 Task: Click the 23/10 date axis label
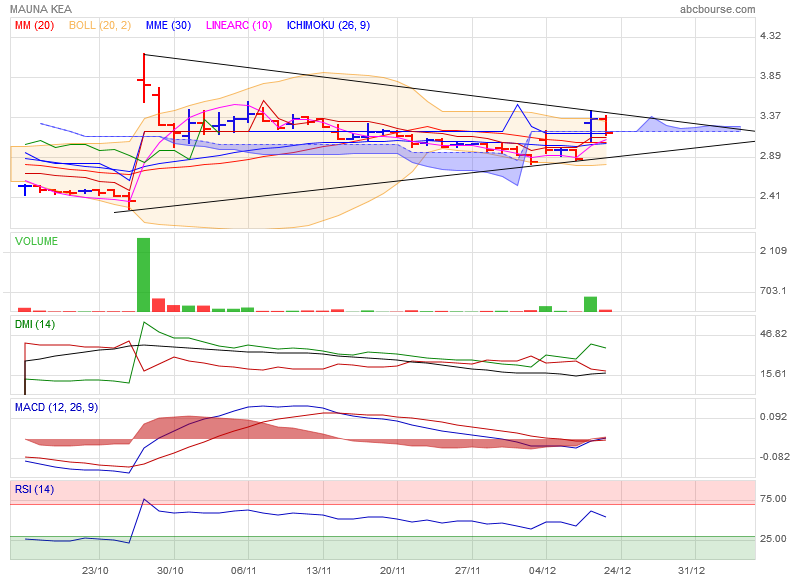coord(95,570)
